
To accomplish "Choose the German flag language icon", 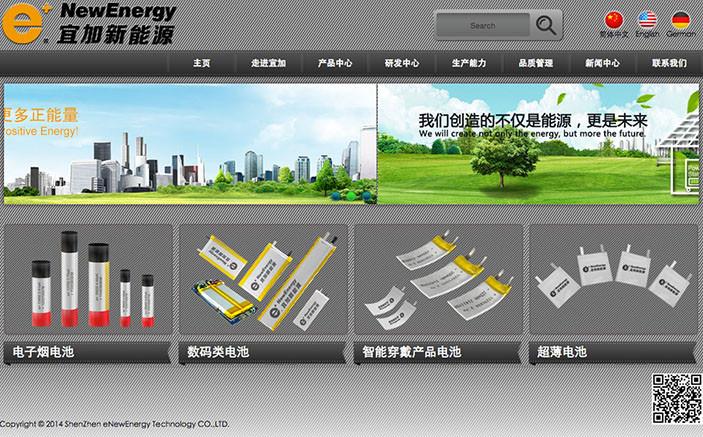I will click(x=680, y=20).
